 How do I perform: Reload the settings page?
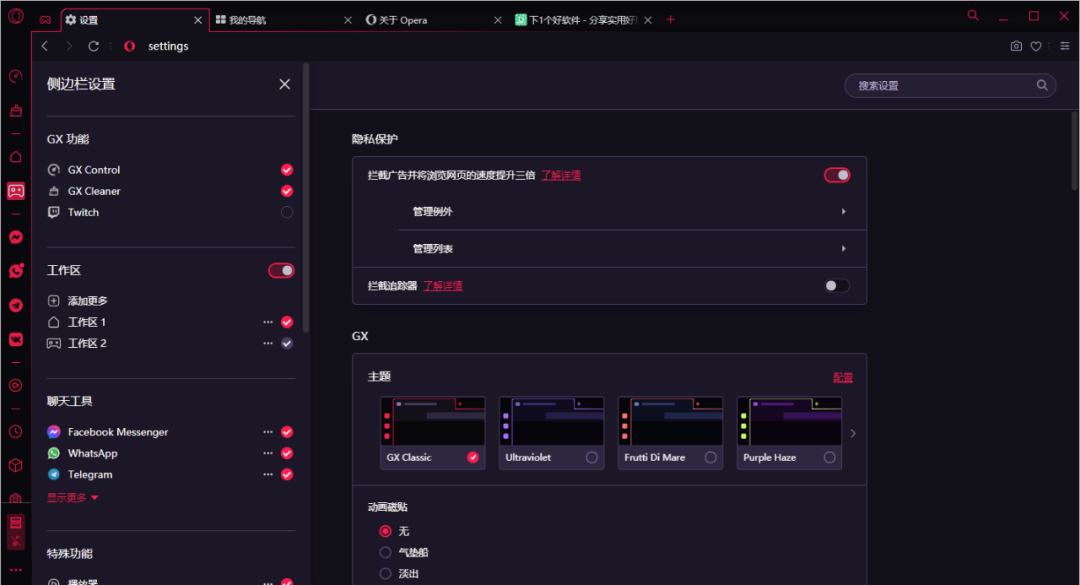click(x=93, y=46)
